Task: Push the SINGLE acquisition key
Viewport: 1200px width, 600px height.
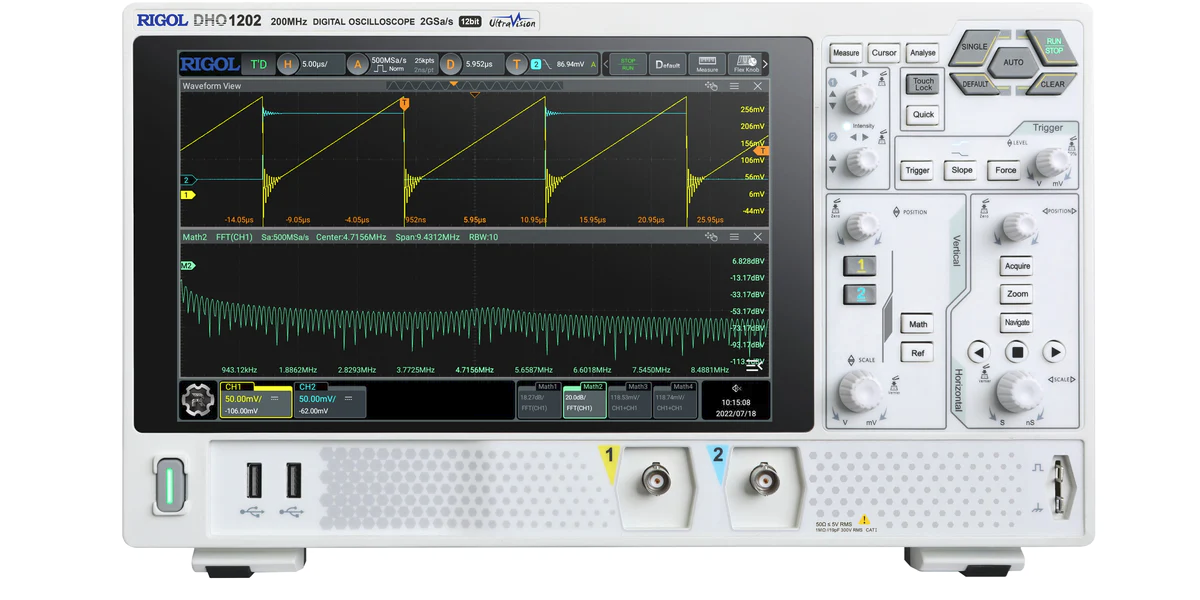Action: point(975,48)
